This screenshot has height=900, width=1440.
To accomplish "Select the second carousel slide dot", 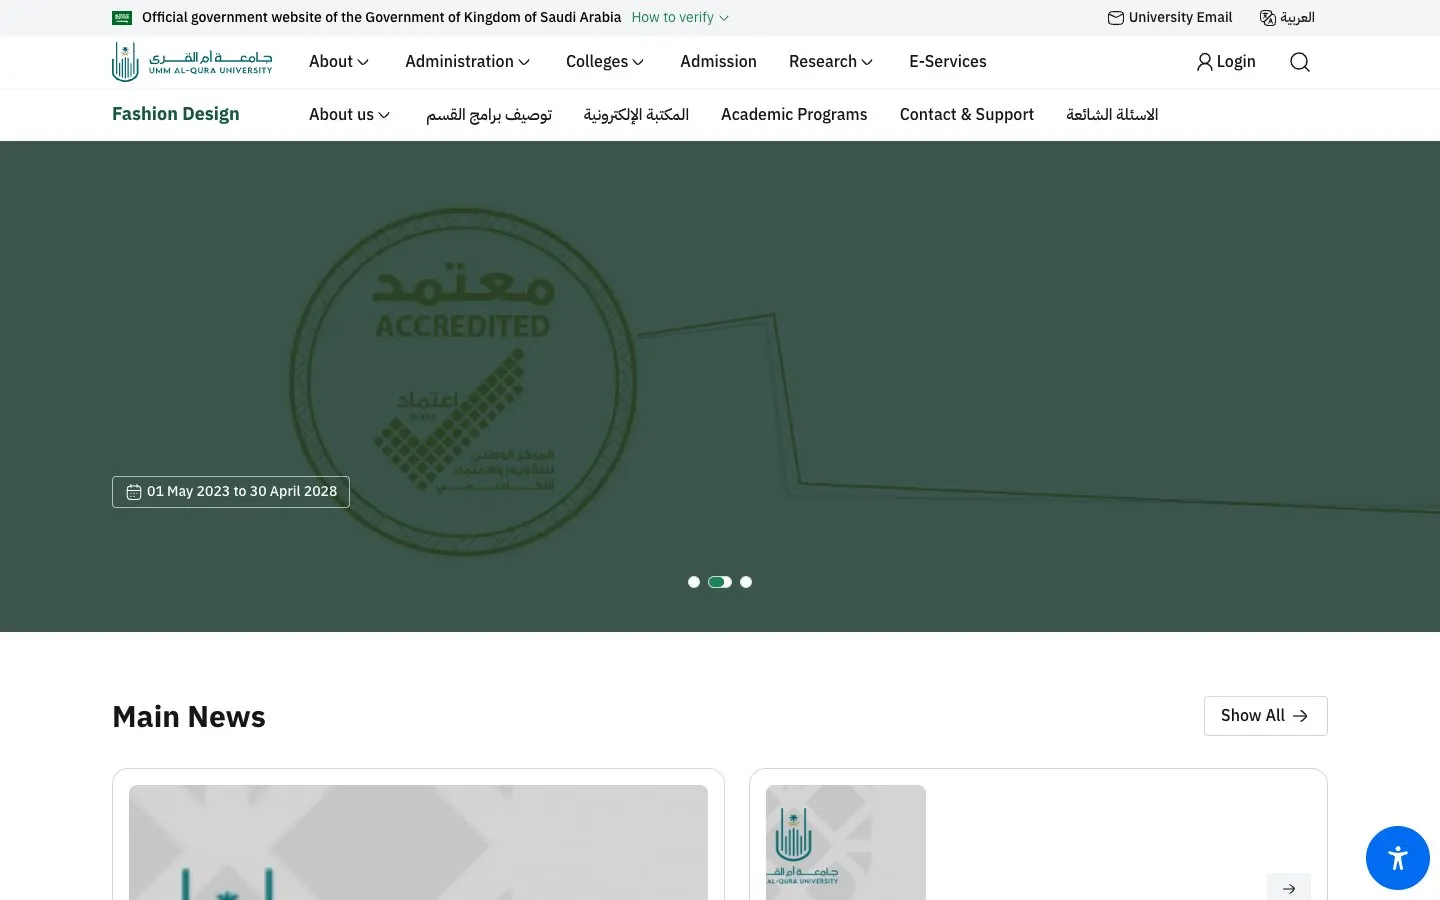I will (720, 582).
